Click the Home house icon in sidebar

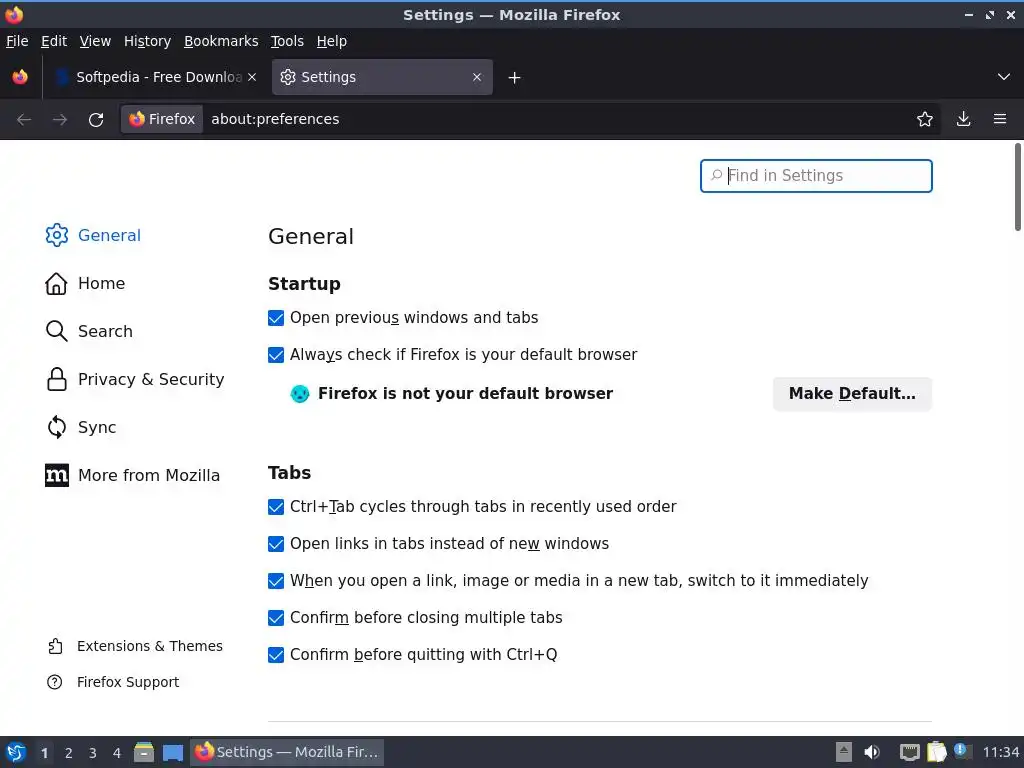(56, 283)
